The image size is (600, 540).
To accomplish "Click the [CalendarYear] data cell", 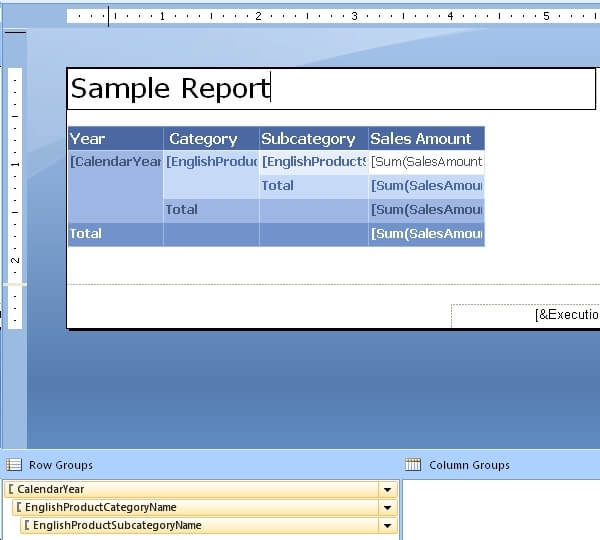I will pos(116,186).
